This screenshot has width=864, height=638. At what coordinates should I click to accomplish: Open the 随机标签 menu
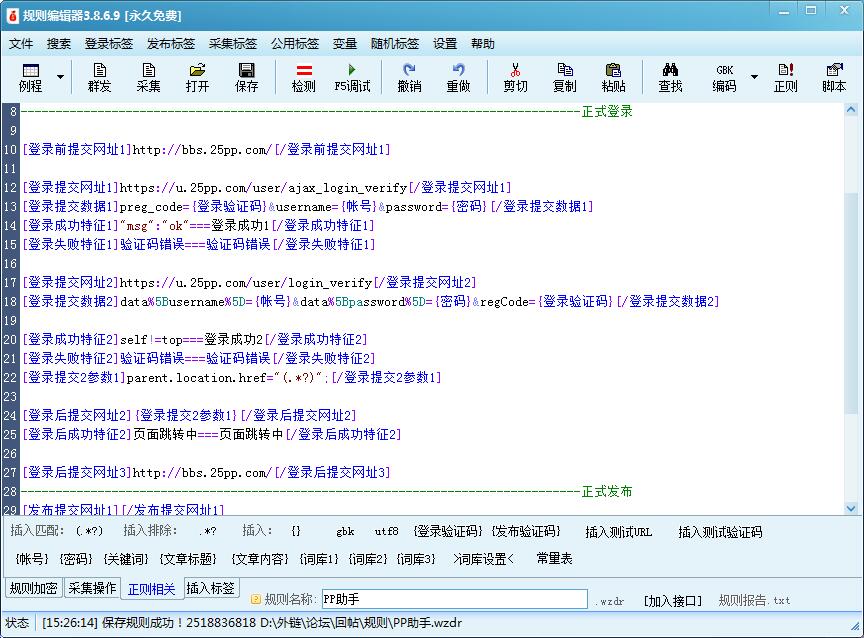pyautogui.click(x=394, y=44)
